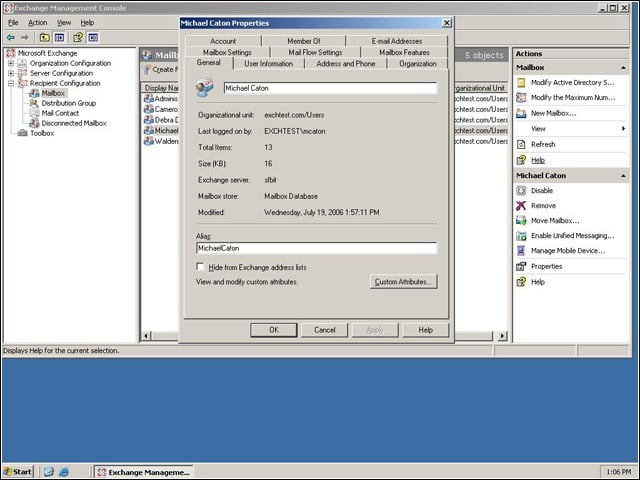Image resolution: width=640 pixels, height=480 pixels.
Task: Select the Walden mailbox row
Action: pyautogui.click(x=161, y=141)
